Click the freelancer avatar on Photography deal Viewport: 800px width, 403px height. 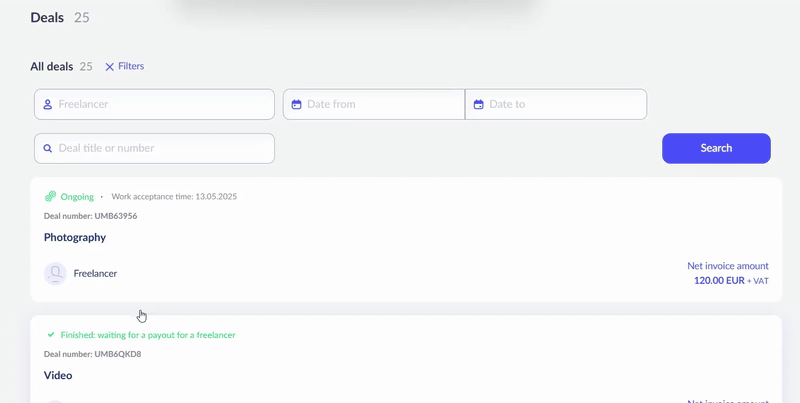pyautogui.click(x=55, y=273)
